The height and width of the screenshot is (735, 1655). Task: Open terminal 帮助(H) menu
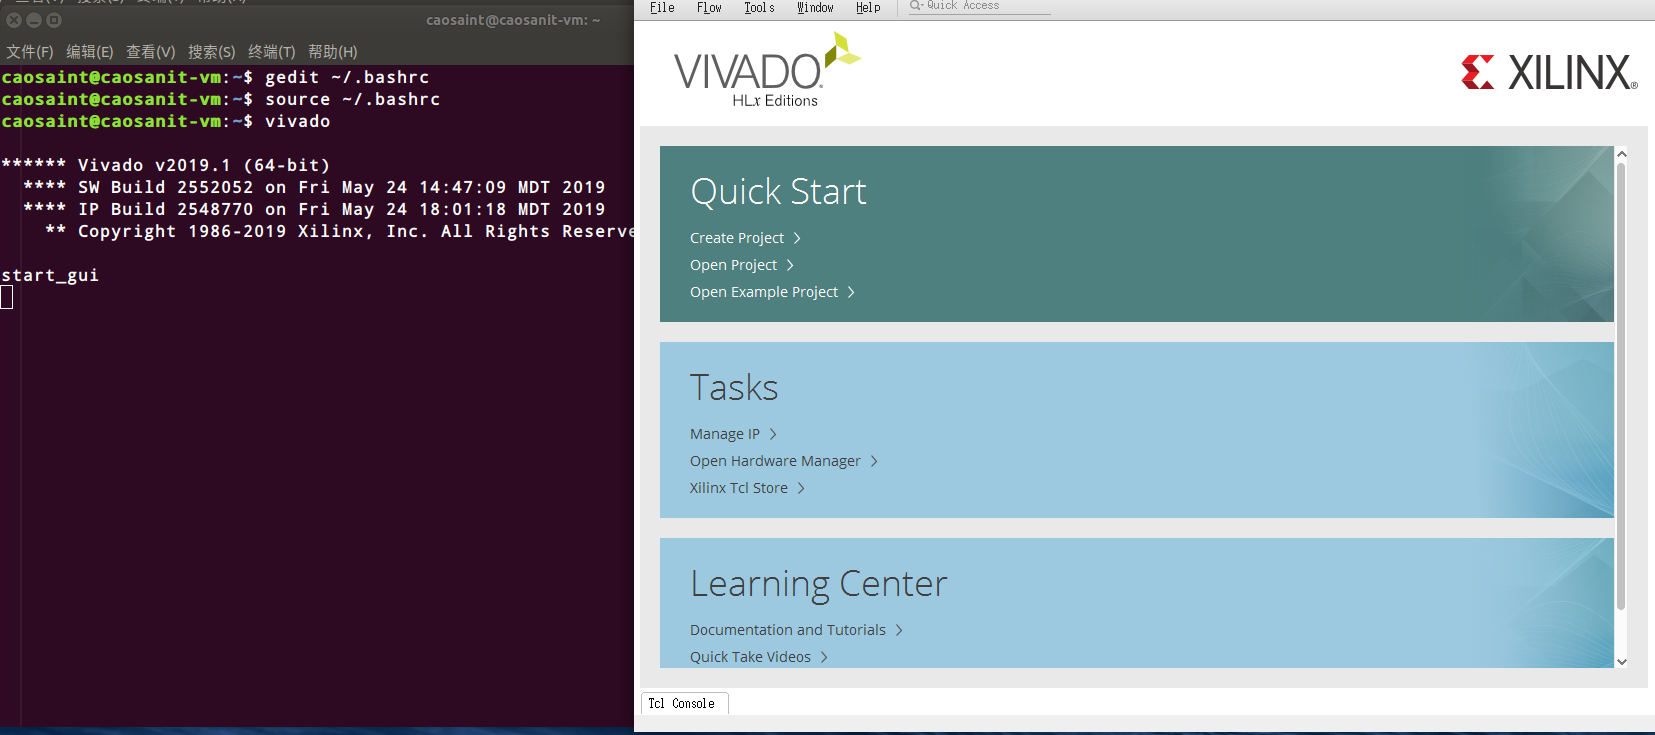pos(333,52)
